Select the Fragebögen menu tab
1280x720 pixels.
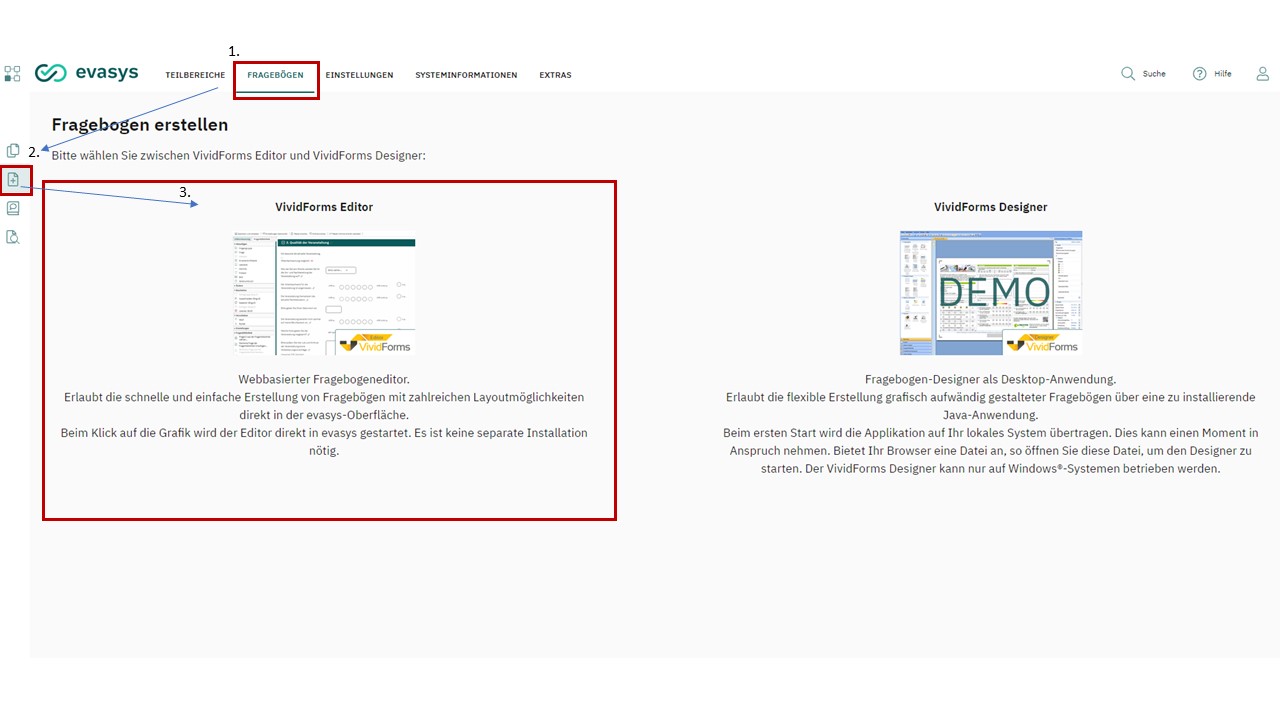(276, 75)
